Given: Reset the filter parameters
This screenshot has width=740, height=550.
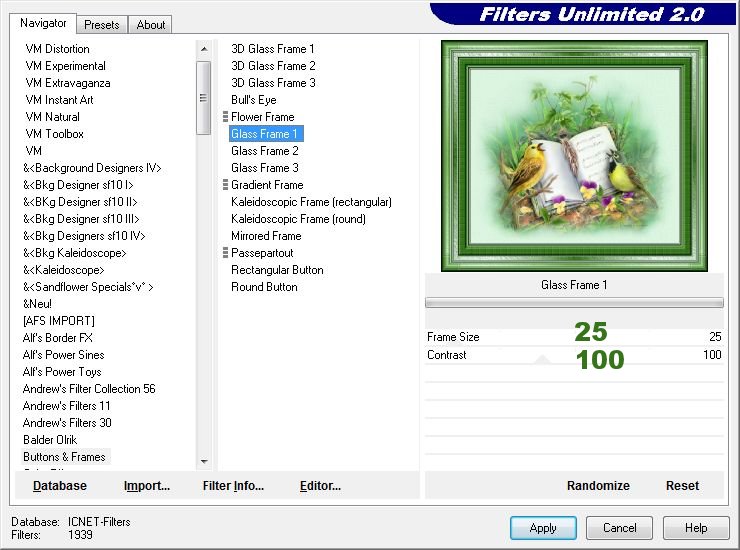Looking at the screenshot, I should (x=682, y=485).
